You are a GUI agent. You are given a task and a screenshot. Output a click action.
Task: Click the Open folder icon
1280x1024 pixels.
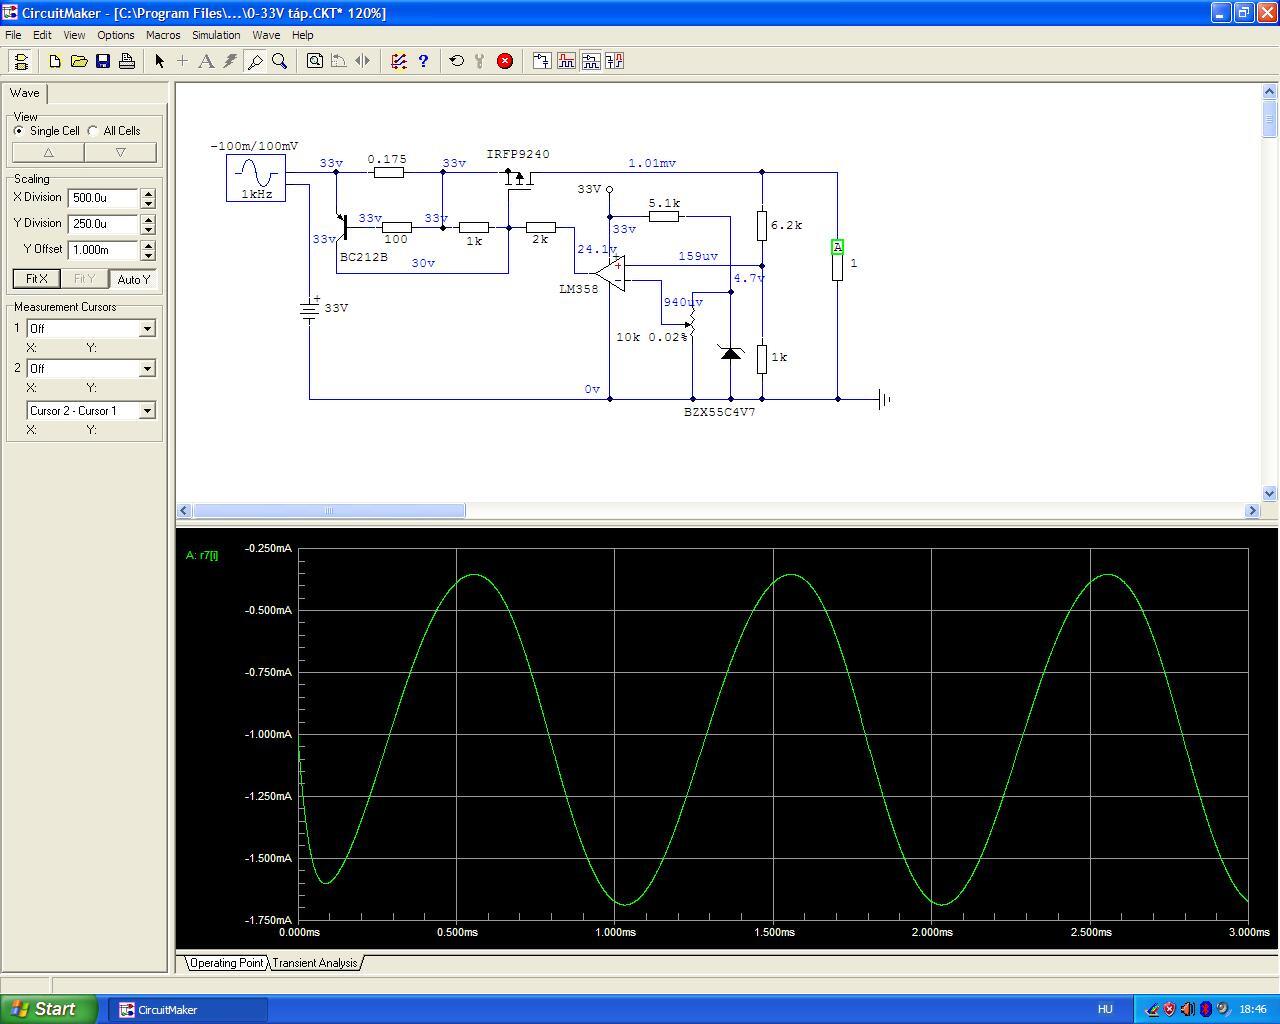click(79, 61)
